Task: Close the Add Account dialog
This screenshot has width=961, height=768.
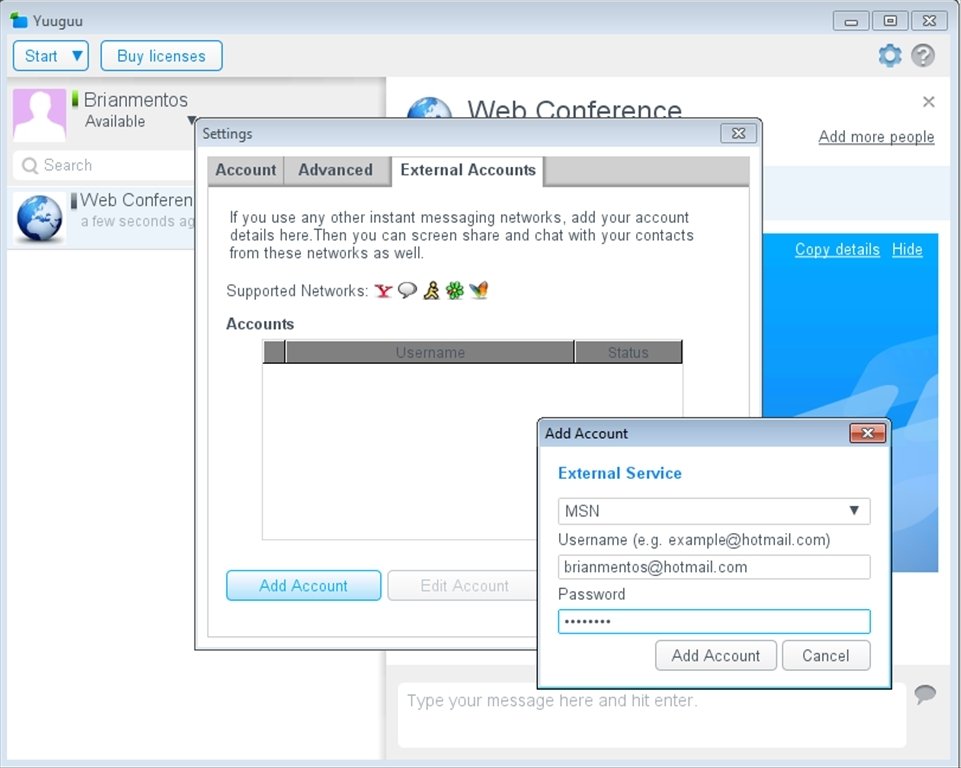Action: [867, 433]
